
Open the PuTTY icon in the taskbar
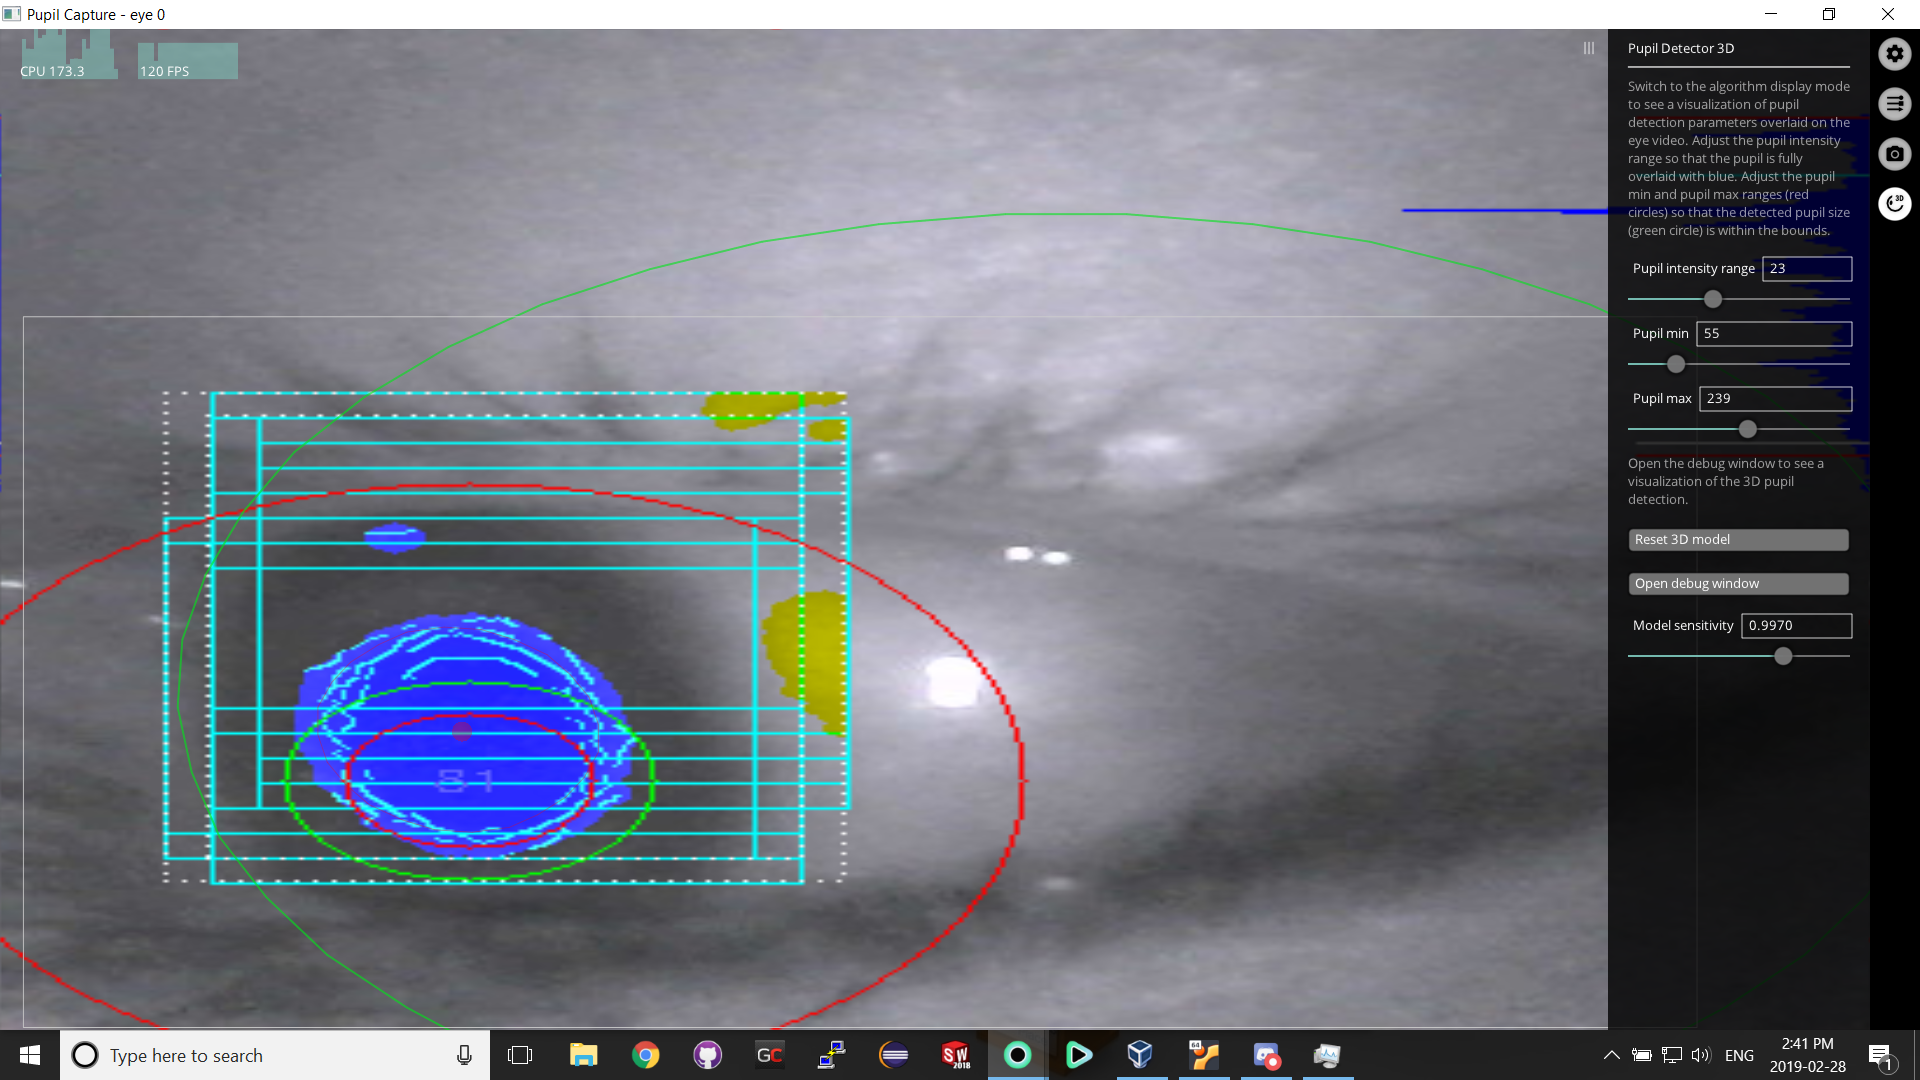(831, 1055)
